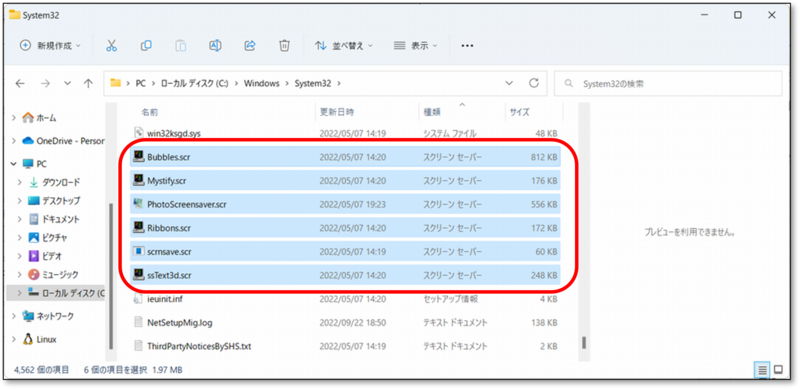The image size is (800, 389).
Task: Sort by 種類 column header
Action: click(x=432, y=112)
